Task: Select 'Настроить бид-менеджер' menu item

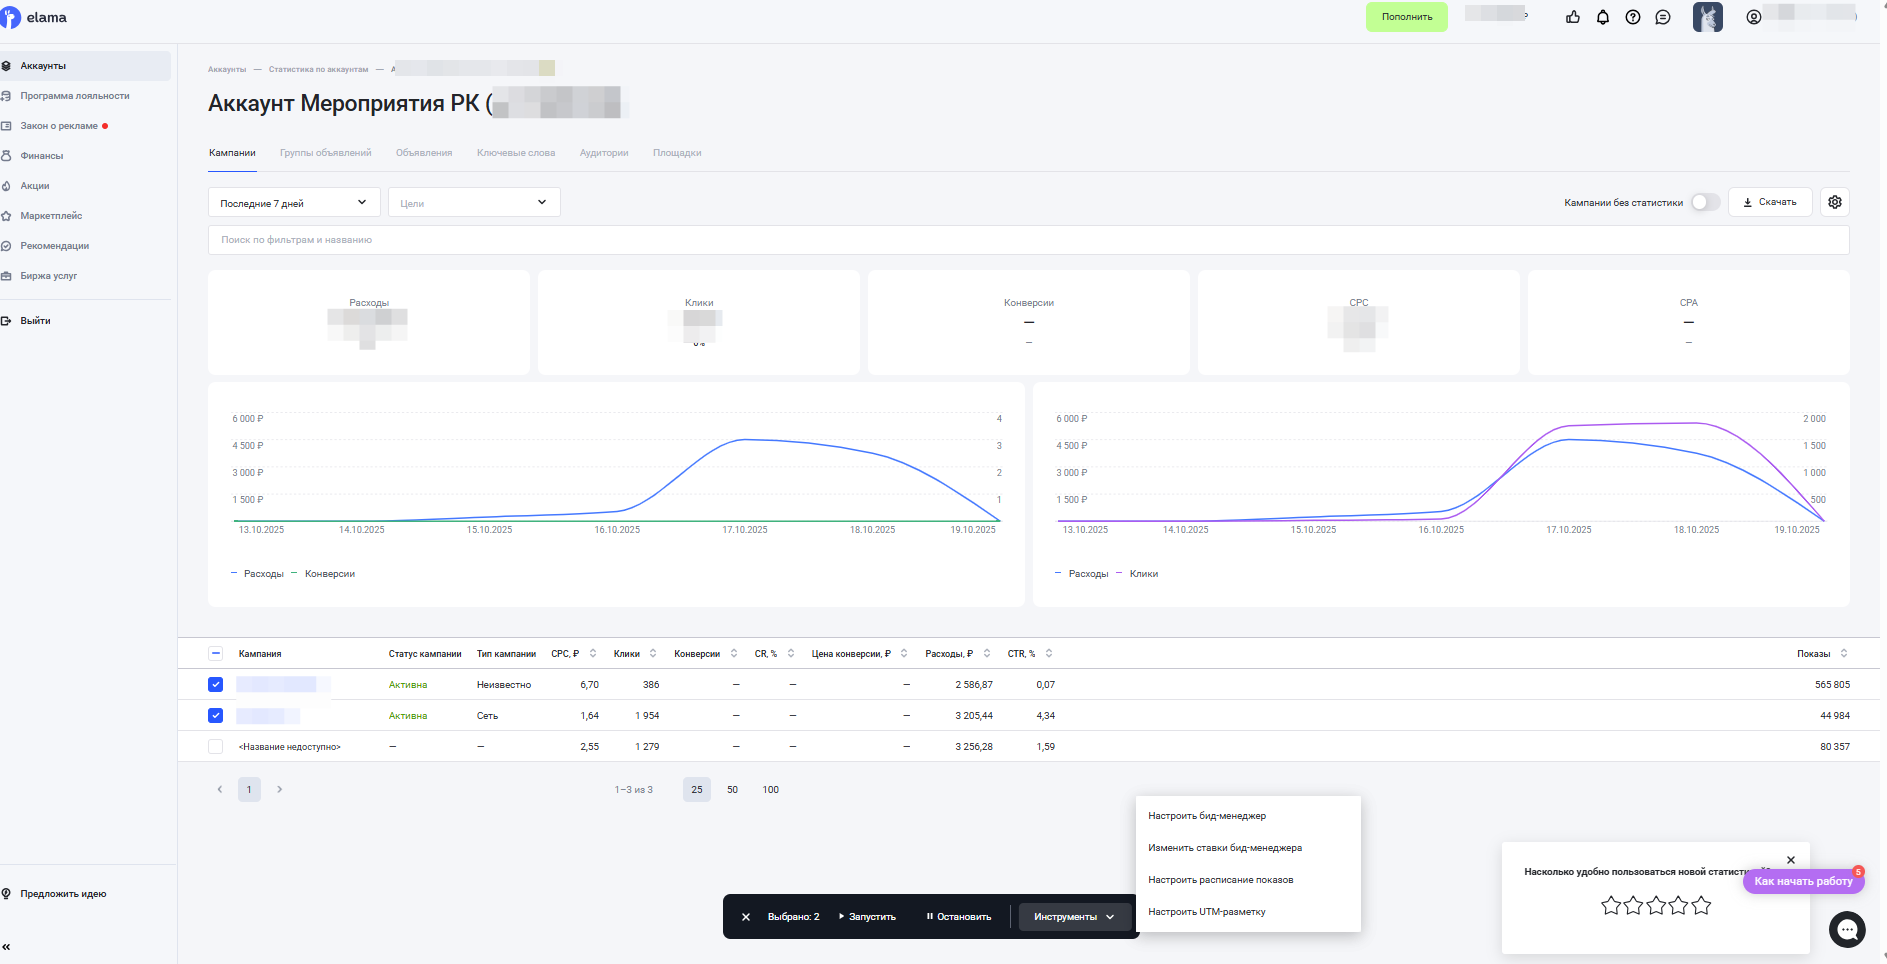Action: (x=1207, y=816)
